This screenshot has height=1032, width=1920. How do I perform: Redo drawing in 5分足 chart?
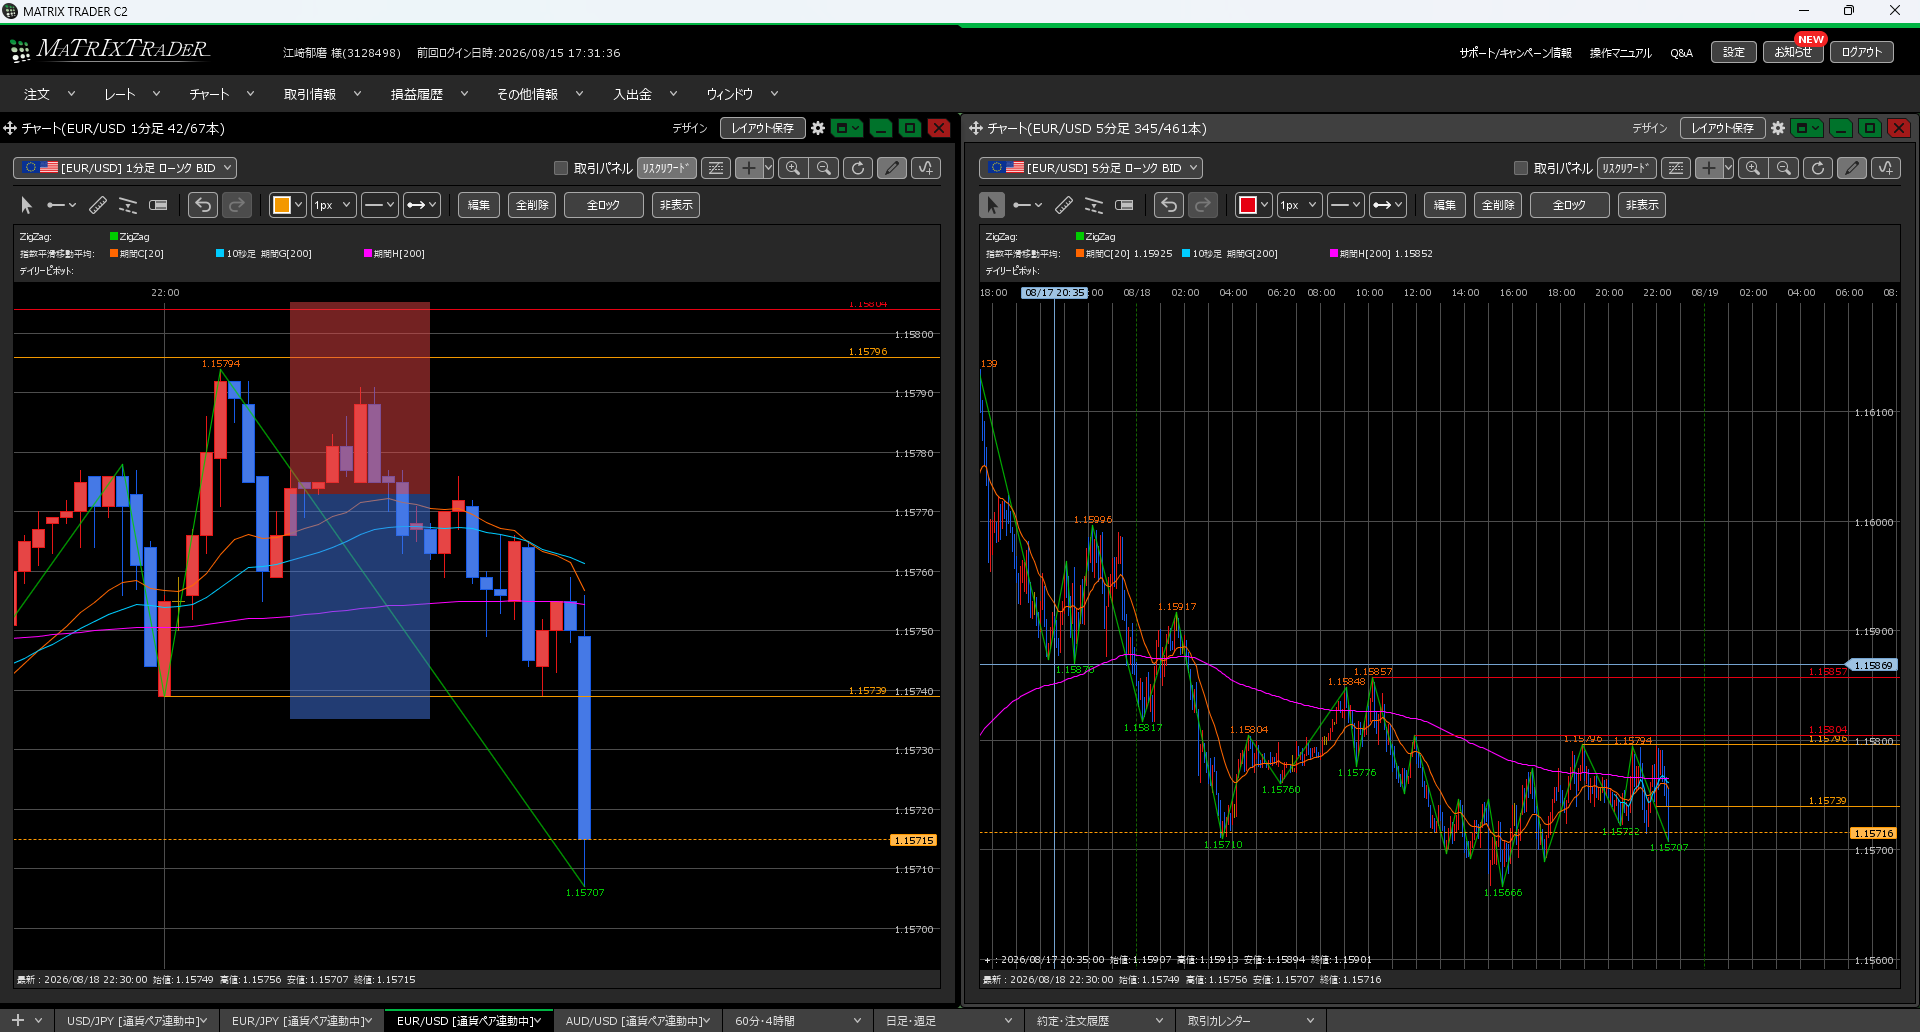[1203, 205]
